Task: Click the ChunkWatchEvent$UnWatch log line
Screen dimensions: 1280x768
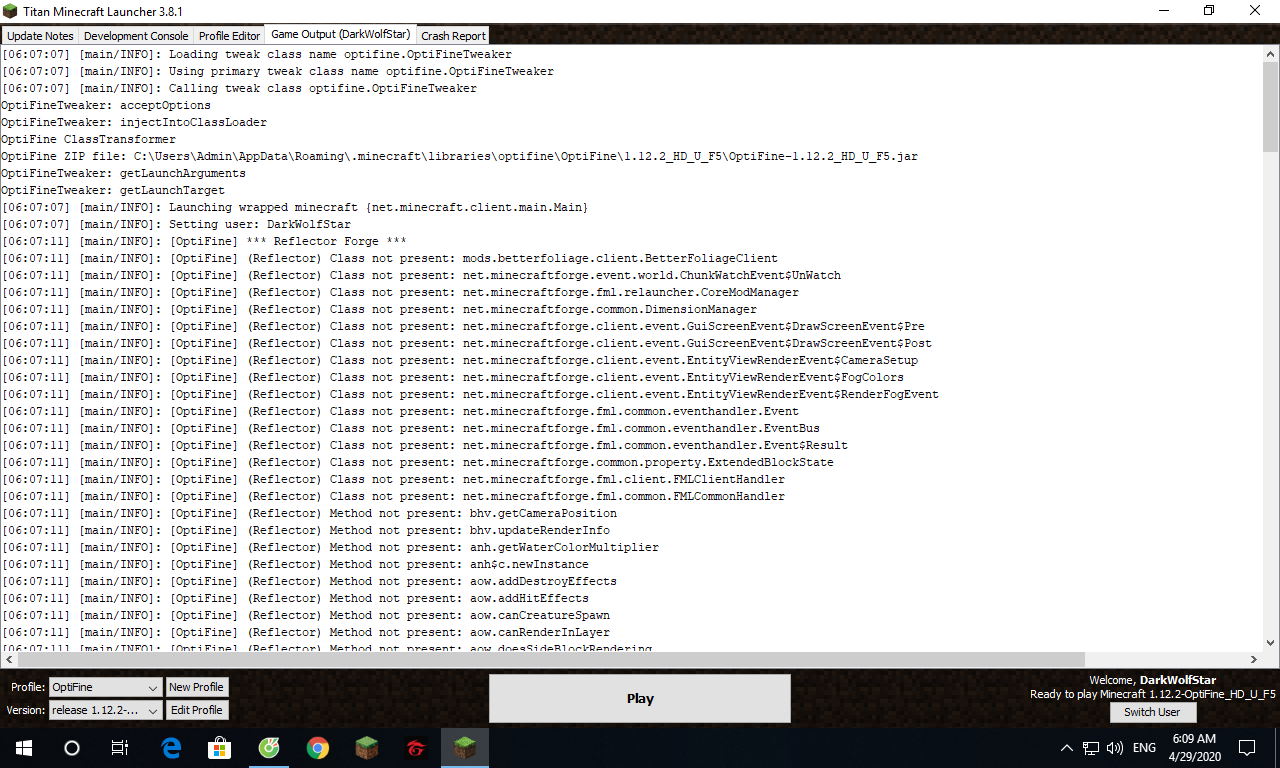Action: (421, 275)
